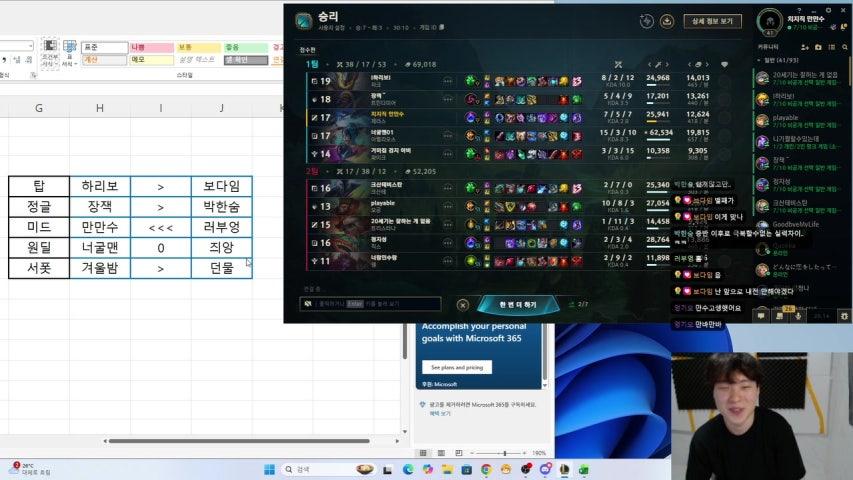Viewport: 853px width, 480px height.
Task: Open Microsoft Store from the taskbar
Action: point(467,469)
